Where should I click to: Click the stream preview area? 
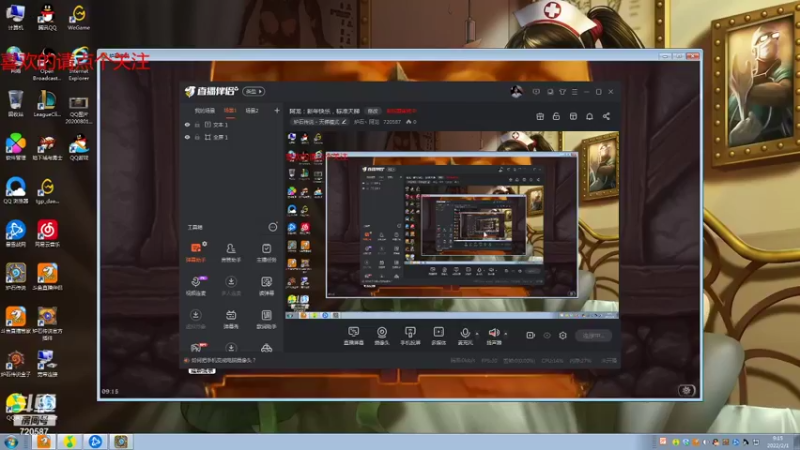click(x=452, y=225)
